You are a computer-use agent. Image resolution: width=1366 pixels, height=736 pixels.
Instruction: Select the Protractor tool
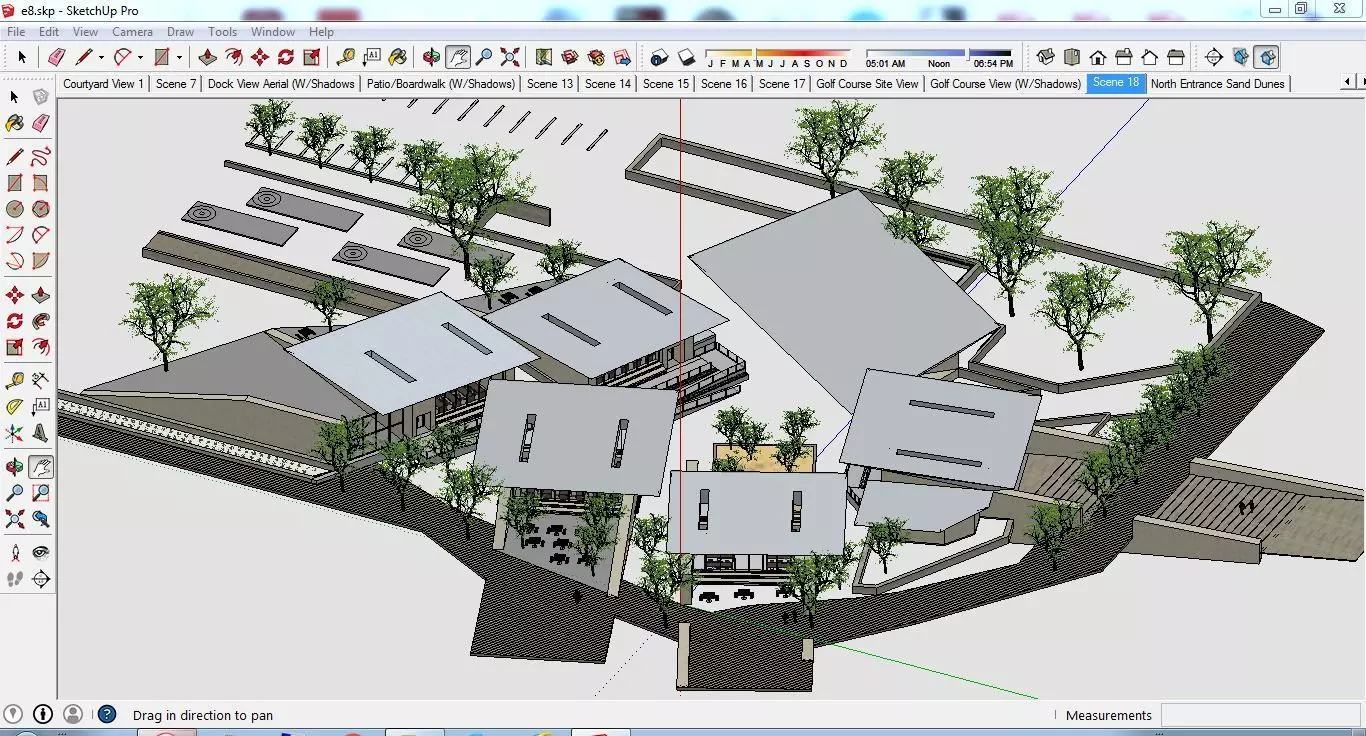[14, 407]
